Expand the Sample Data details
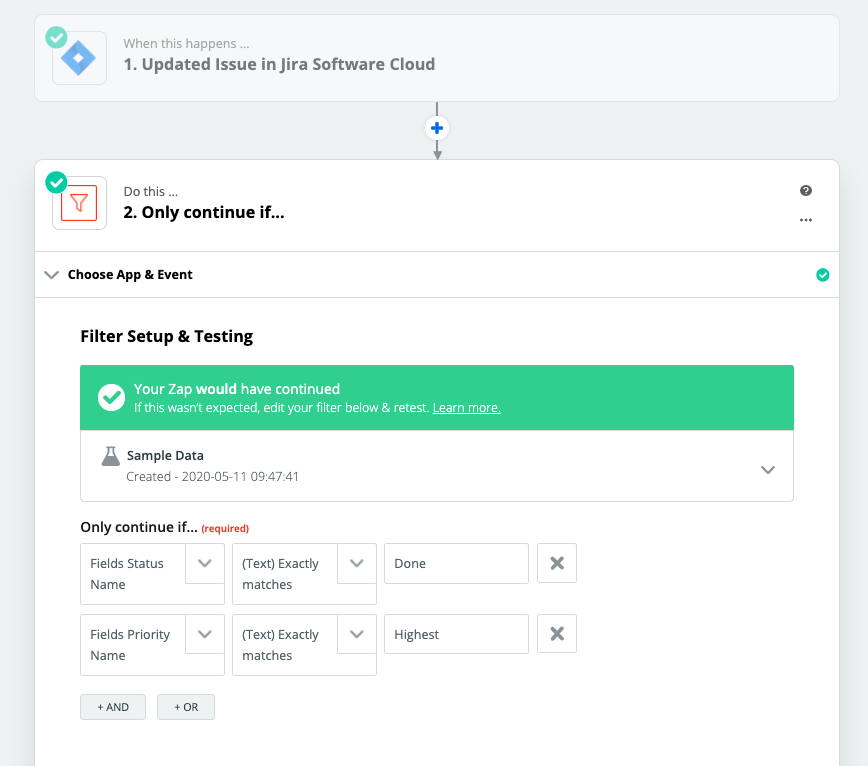Viewport: 868px width, 766px height. (x=767, y=469)
